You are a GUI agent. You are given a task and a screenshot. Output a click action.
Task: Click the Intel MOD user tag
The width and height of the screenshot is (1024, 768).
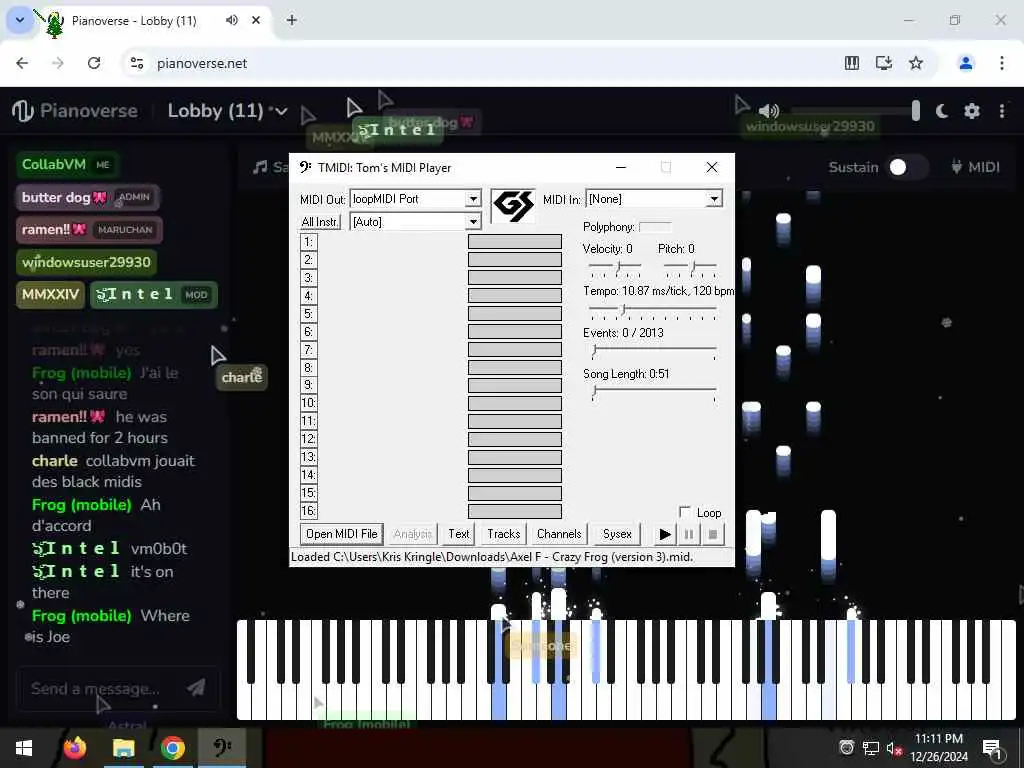point(153,295)
